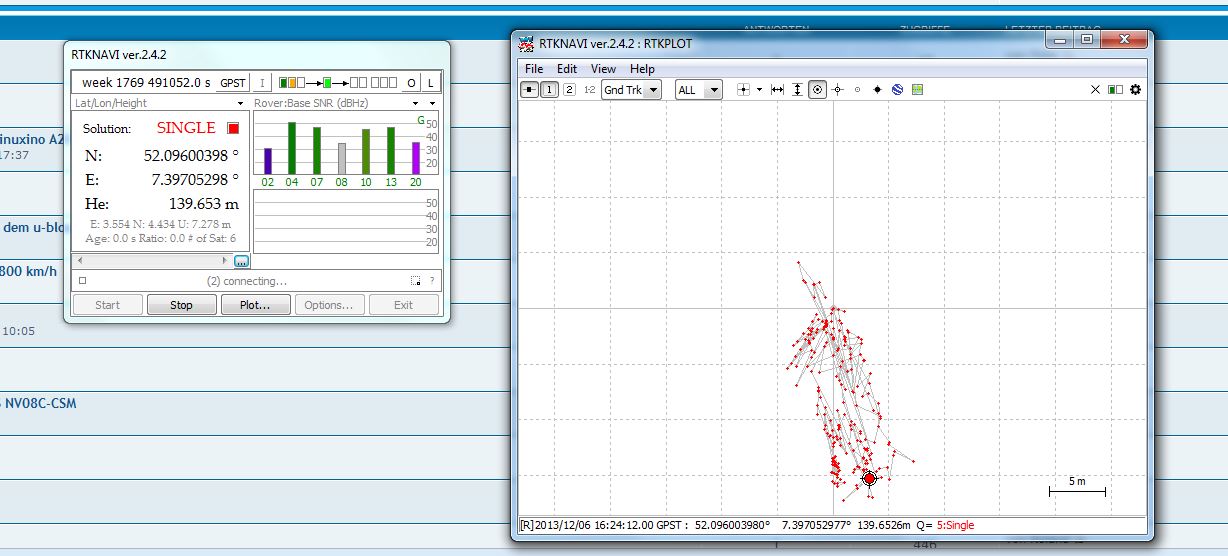
Task: Click the fit horizontal scale icon
Action: (778, 90)
